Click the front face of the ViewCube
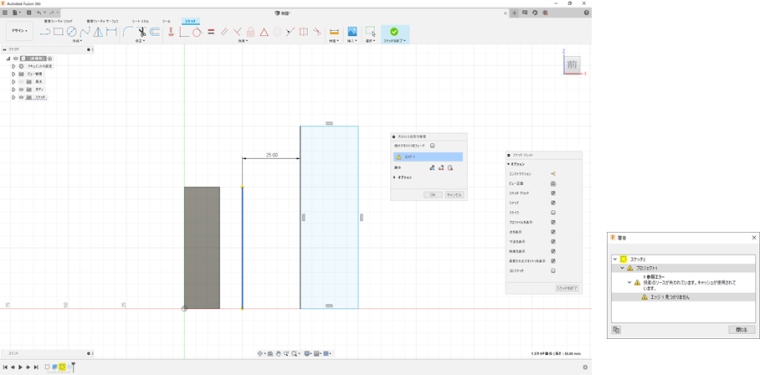This screenshot has height=375, width=760. pyautogui.click(x=572, y=64)
